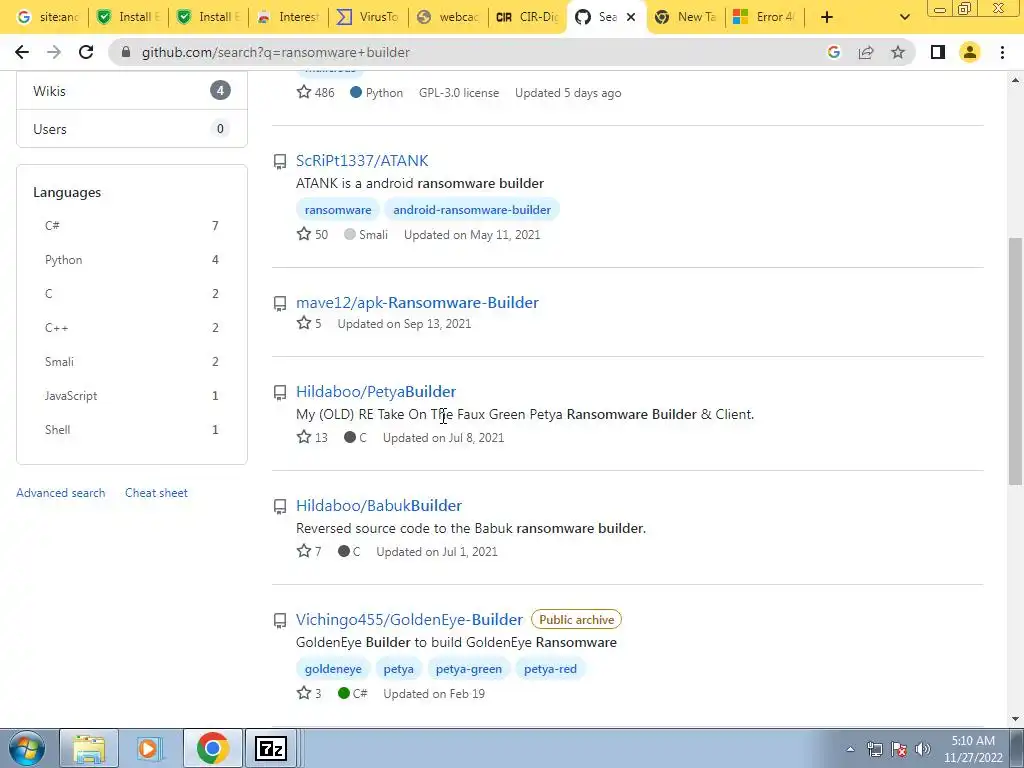
Task: Click the star count on PetyaBuilder
Action: pos(313,438)
